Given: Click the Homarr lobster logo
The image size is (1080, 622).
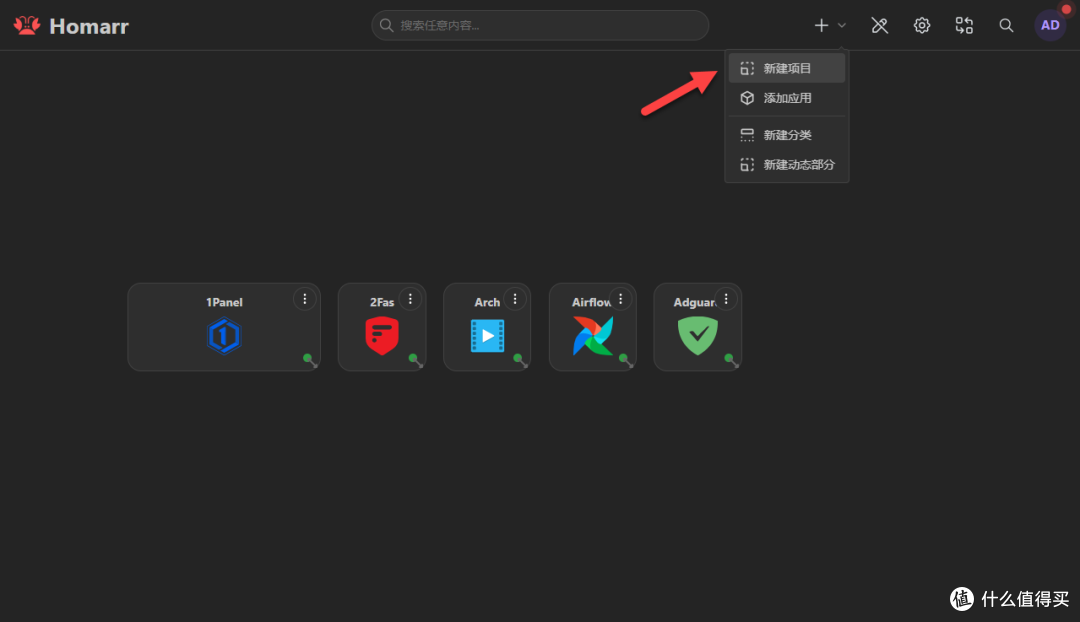Looking at the screenshot, I should pyautogui.click(x=27, y=25).
